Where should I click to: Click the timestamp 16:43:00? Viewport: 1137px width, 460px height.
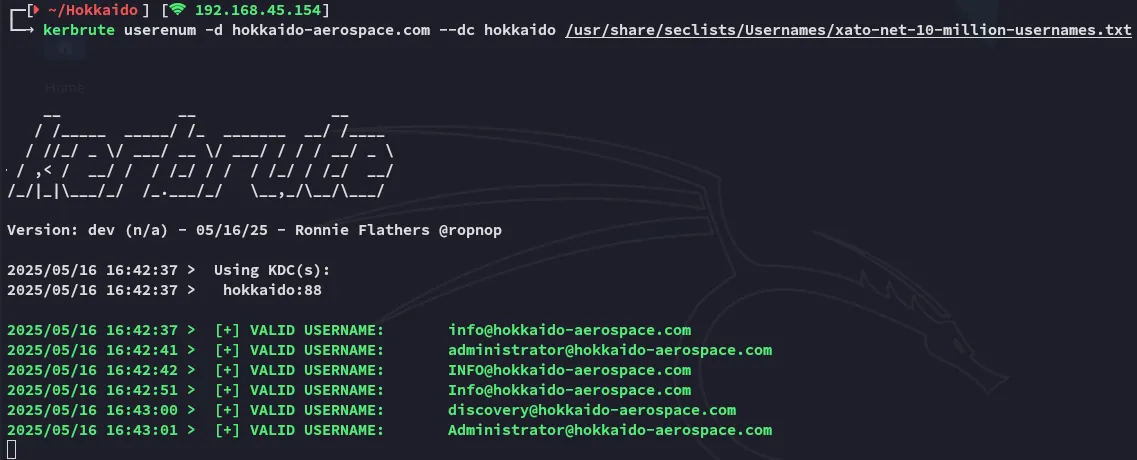tap(141, 410)
